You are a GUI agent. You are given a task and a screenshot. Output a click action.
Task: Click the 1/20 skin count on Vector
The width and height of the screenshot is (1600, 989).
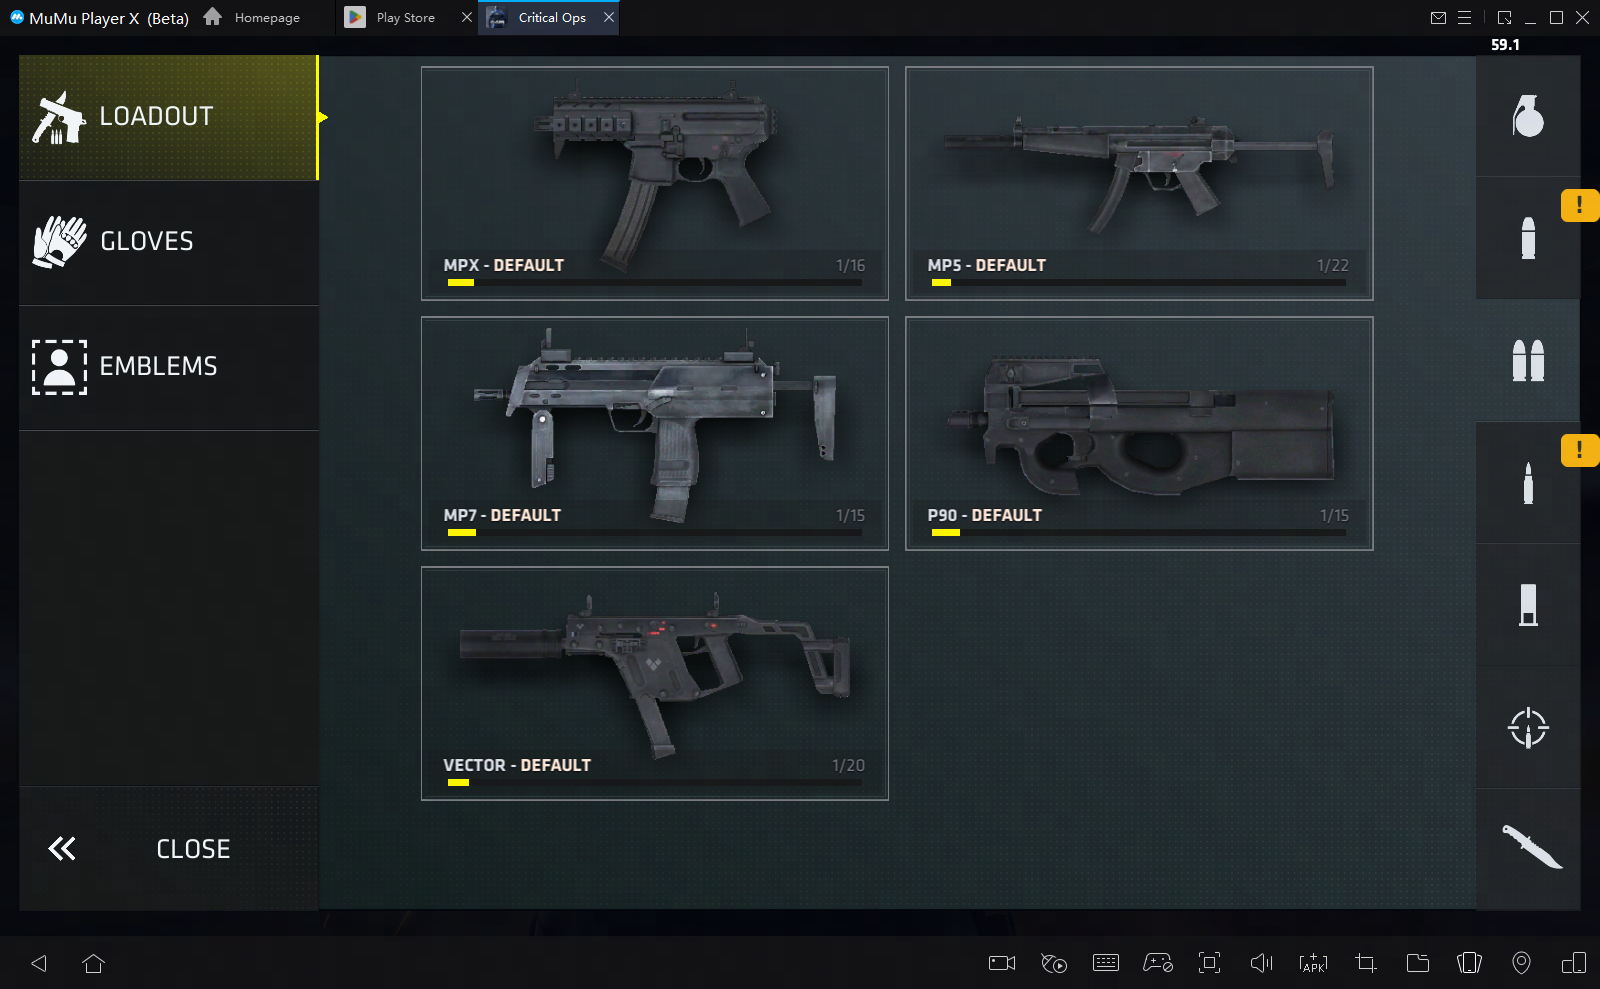[x=848, y=766]
